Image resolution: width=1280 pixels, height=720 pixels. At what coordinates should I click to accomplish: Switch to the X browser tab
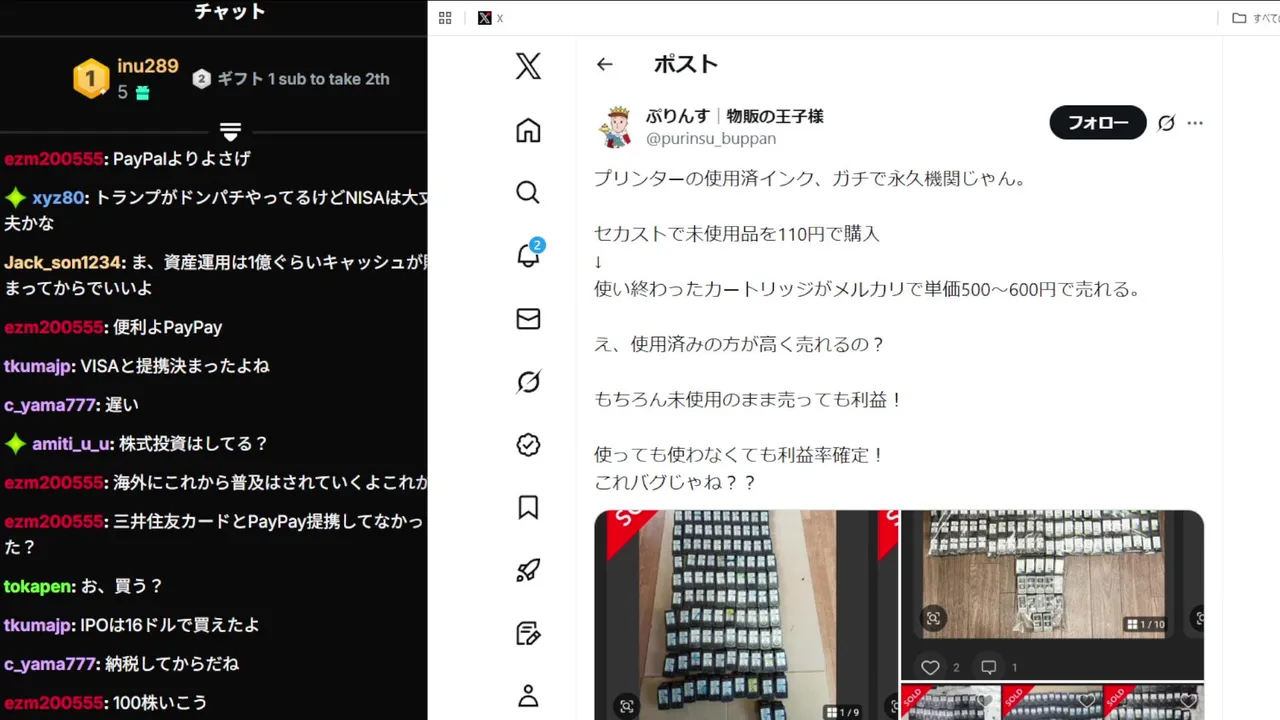point(490,18)
